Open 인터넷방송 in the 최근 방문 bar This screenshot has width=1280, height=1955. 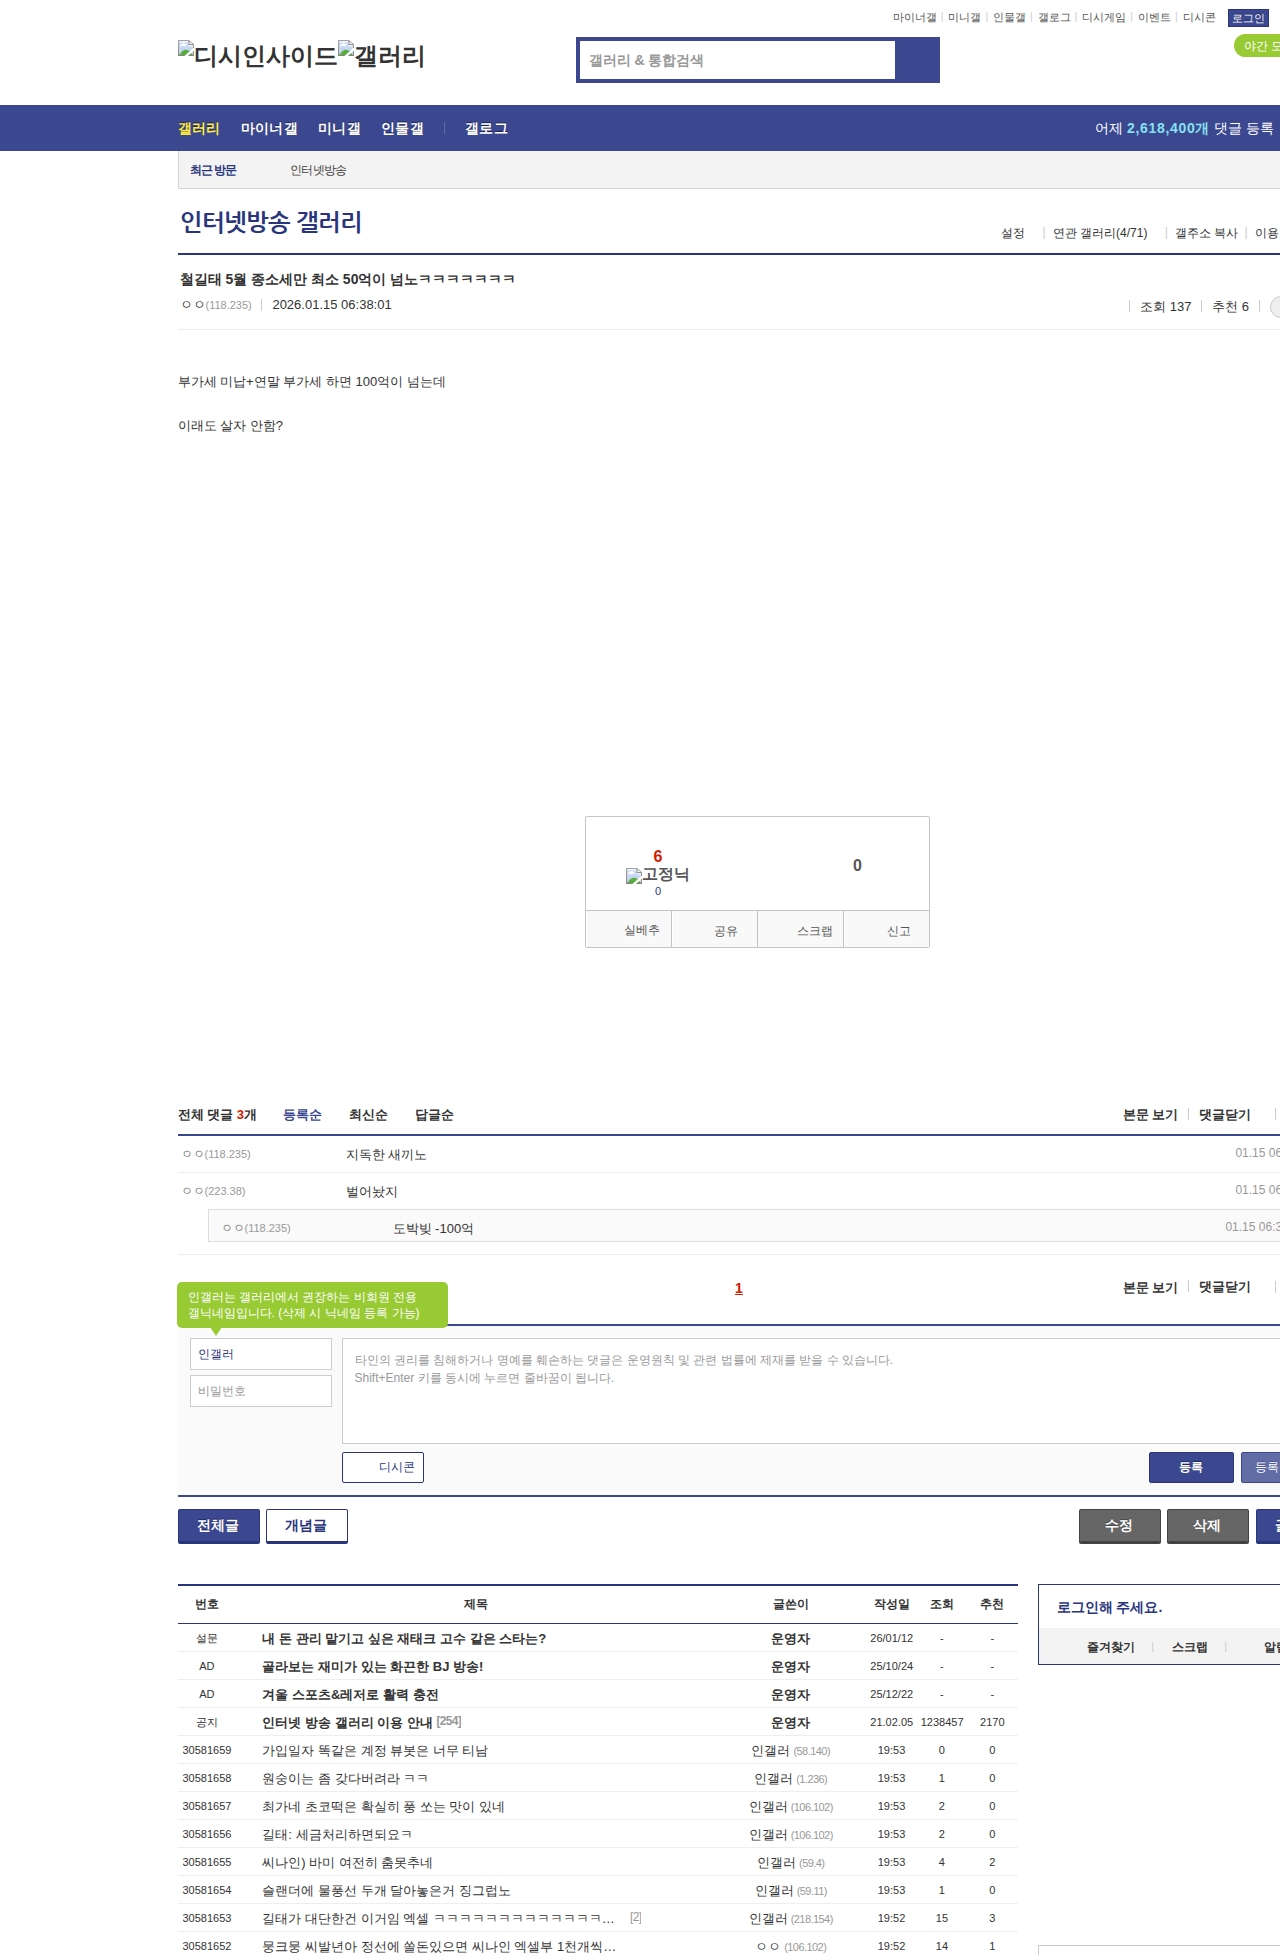[x=318, y=171]
